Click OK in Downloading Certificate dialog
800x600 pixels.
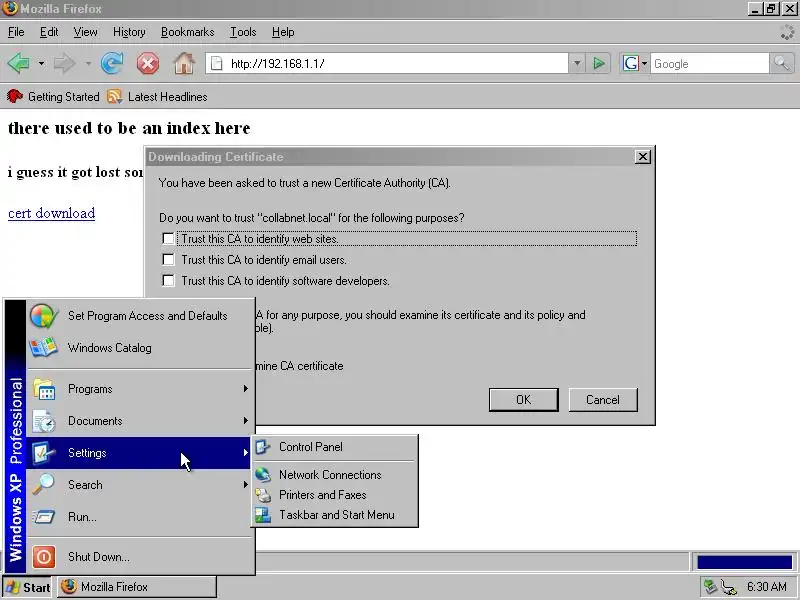[523, 399]
